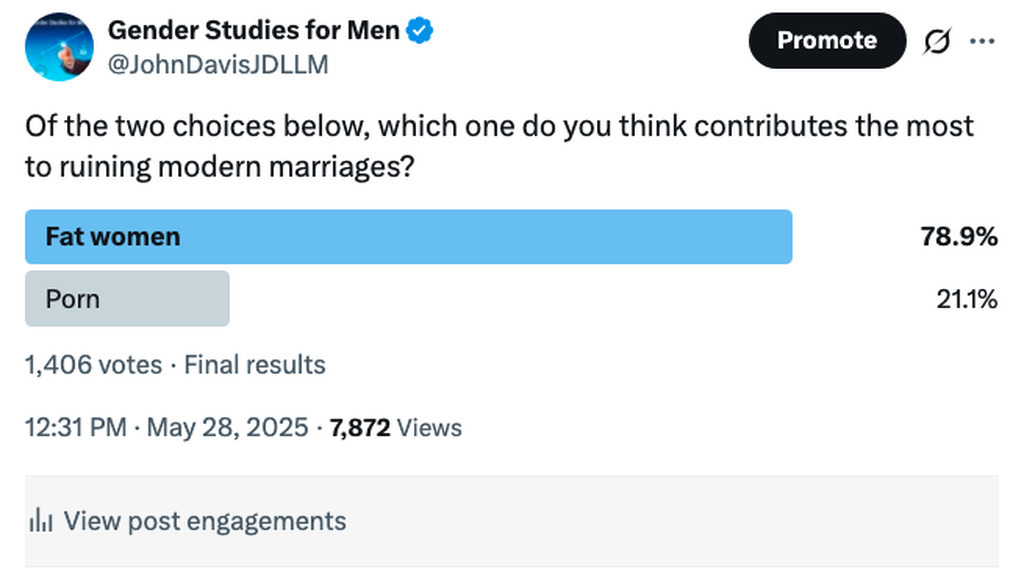1024x580 pixels.
Task: Select the blue "Fat women" poll bar
Action: 408,237
